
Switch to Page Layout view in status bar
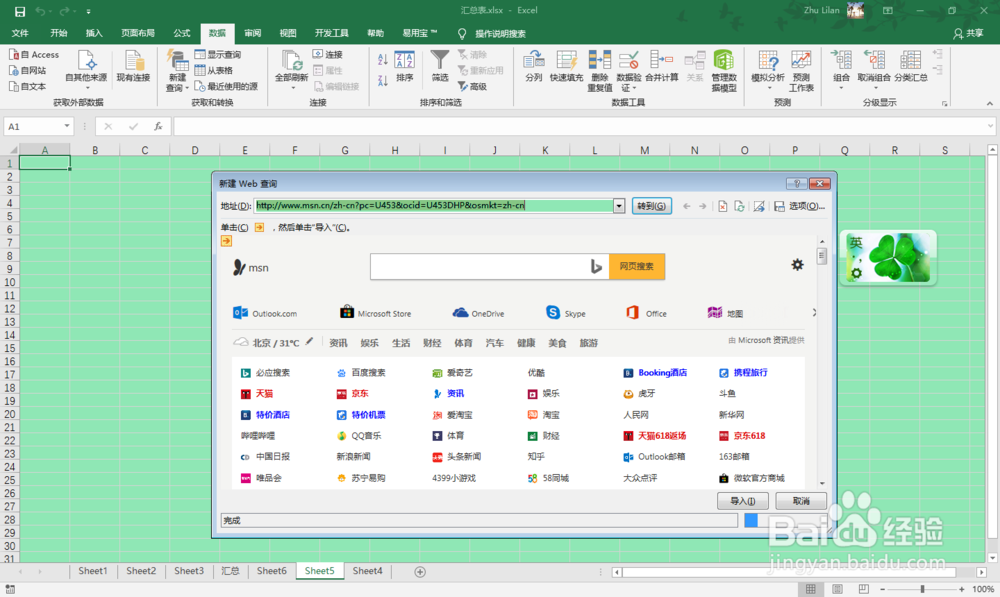tap(837, 589)
